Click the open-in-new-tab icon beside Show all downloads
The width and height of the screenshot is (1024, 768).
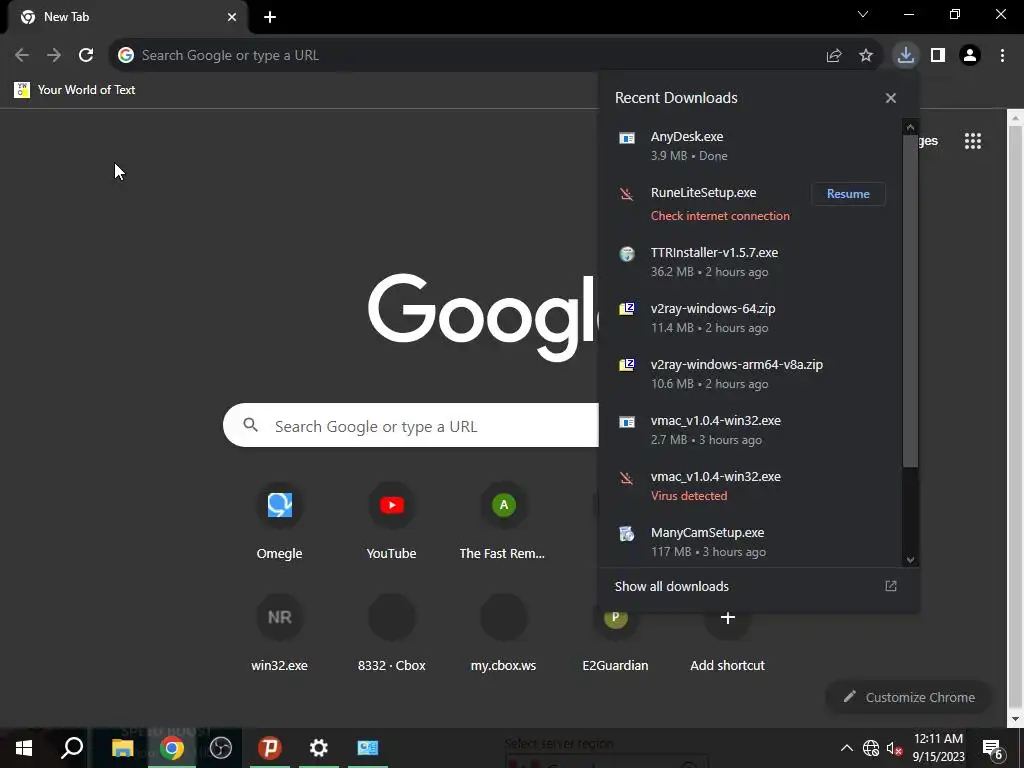pos(891,586)
